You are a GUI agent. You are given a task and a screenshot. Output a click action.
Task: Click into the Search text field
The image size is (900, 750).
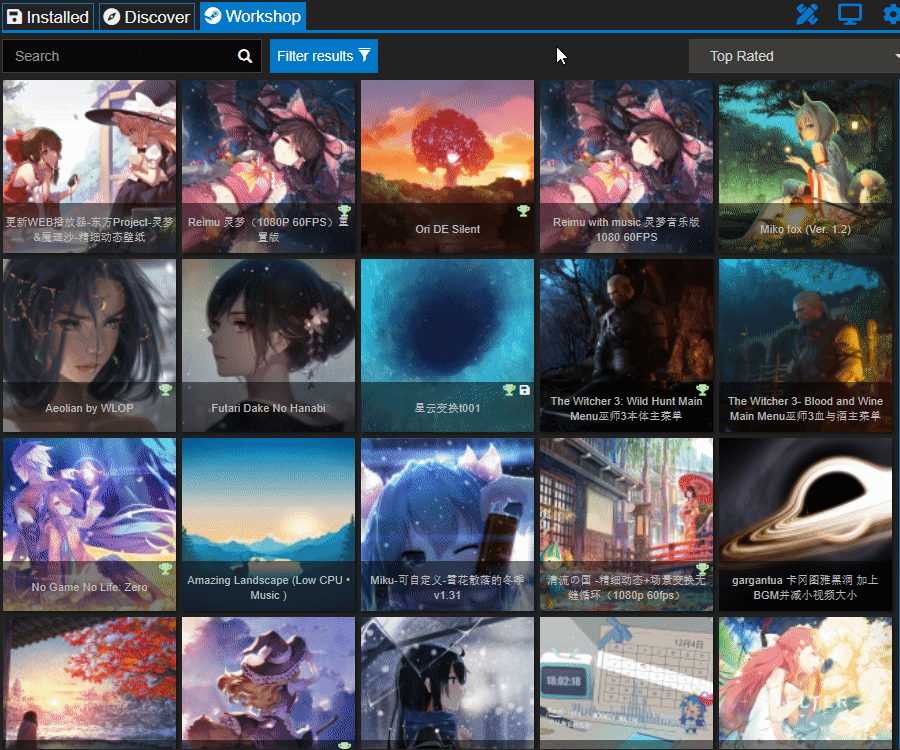120,57
